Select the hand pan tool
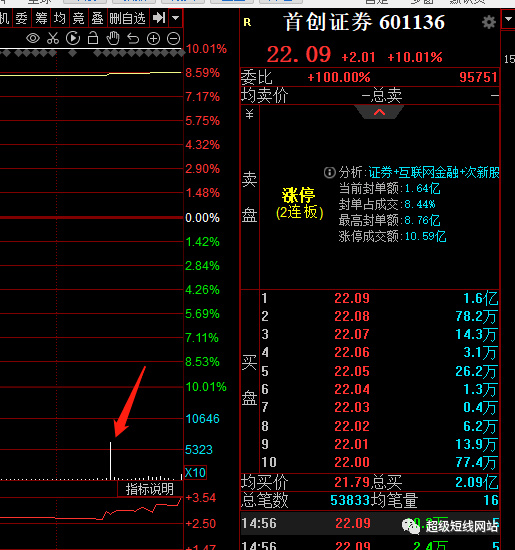515x550 pixels. [113, 38]
